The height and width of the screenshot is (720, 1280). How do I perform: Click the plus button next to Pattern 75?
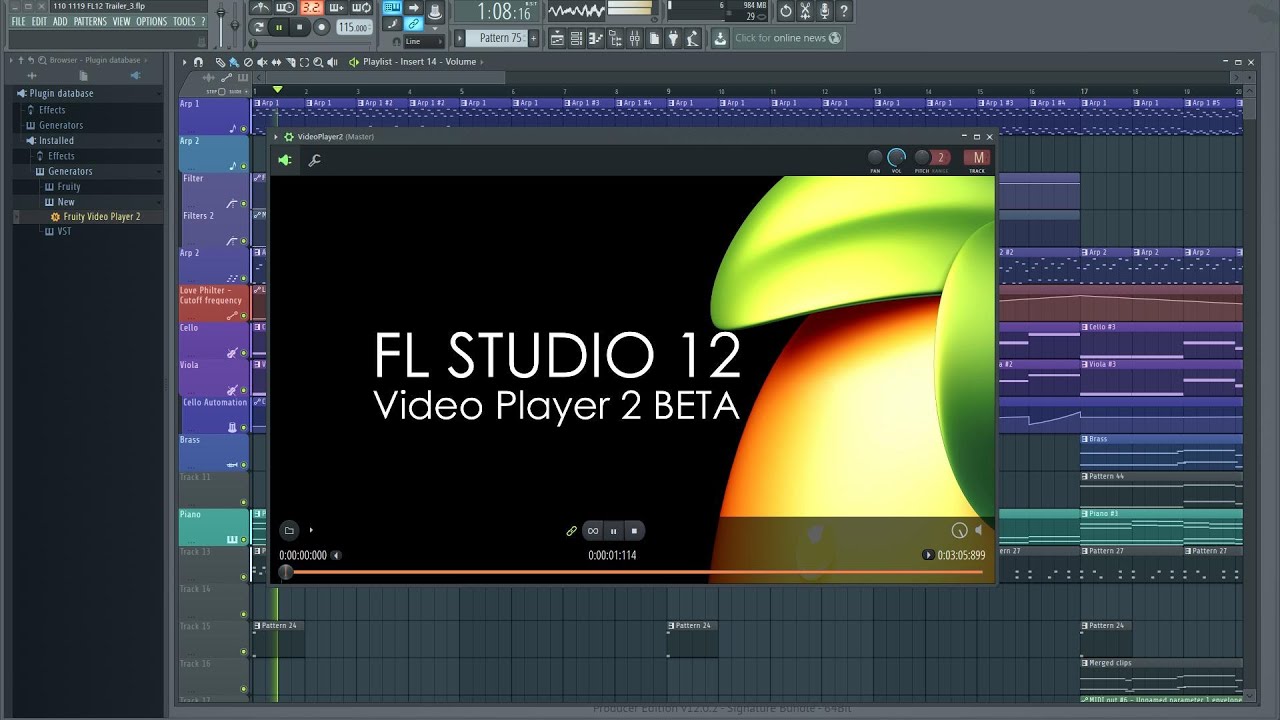coord(533,38)
